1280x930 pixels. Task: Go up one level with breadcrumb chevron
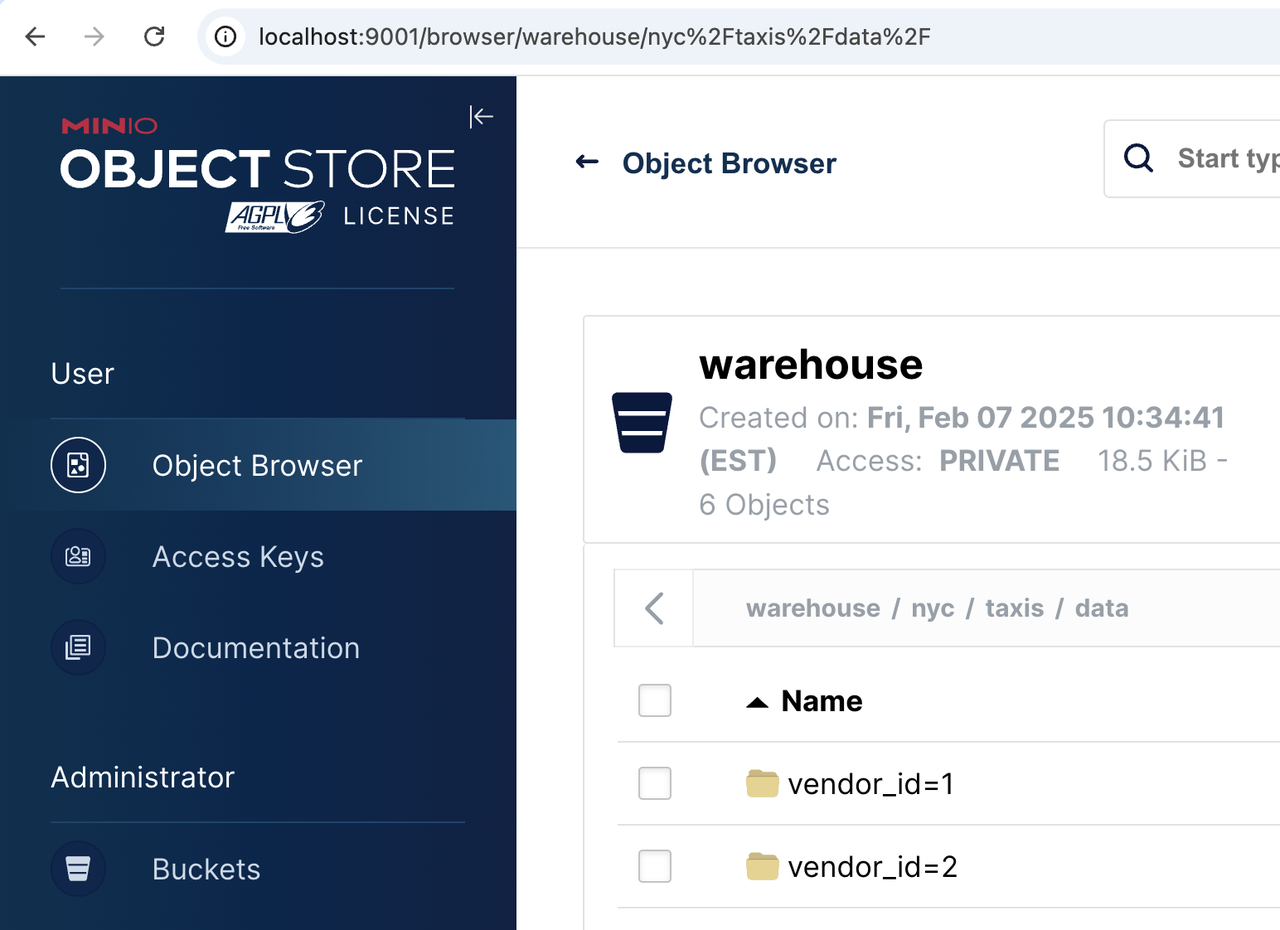pos(654,608)
